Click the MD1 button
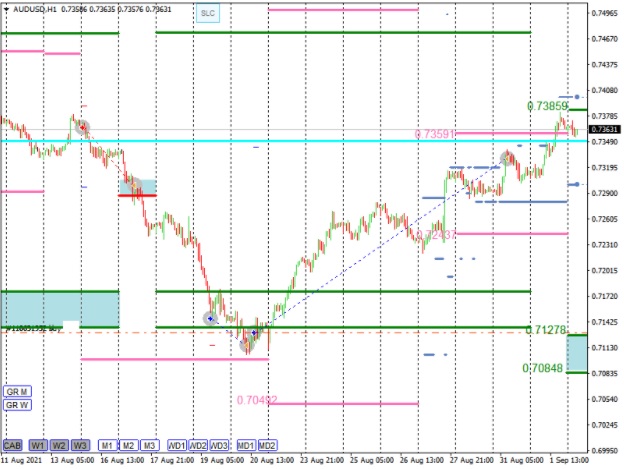This screenshot has height=469, width=624. (245, 445)
